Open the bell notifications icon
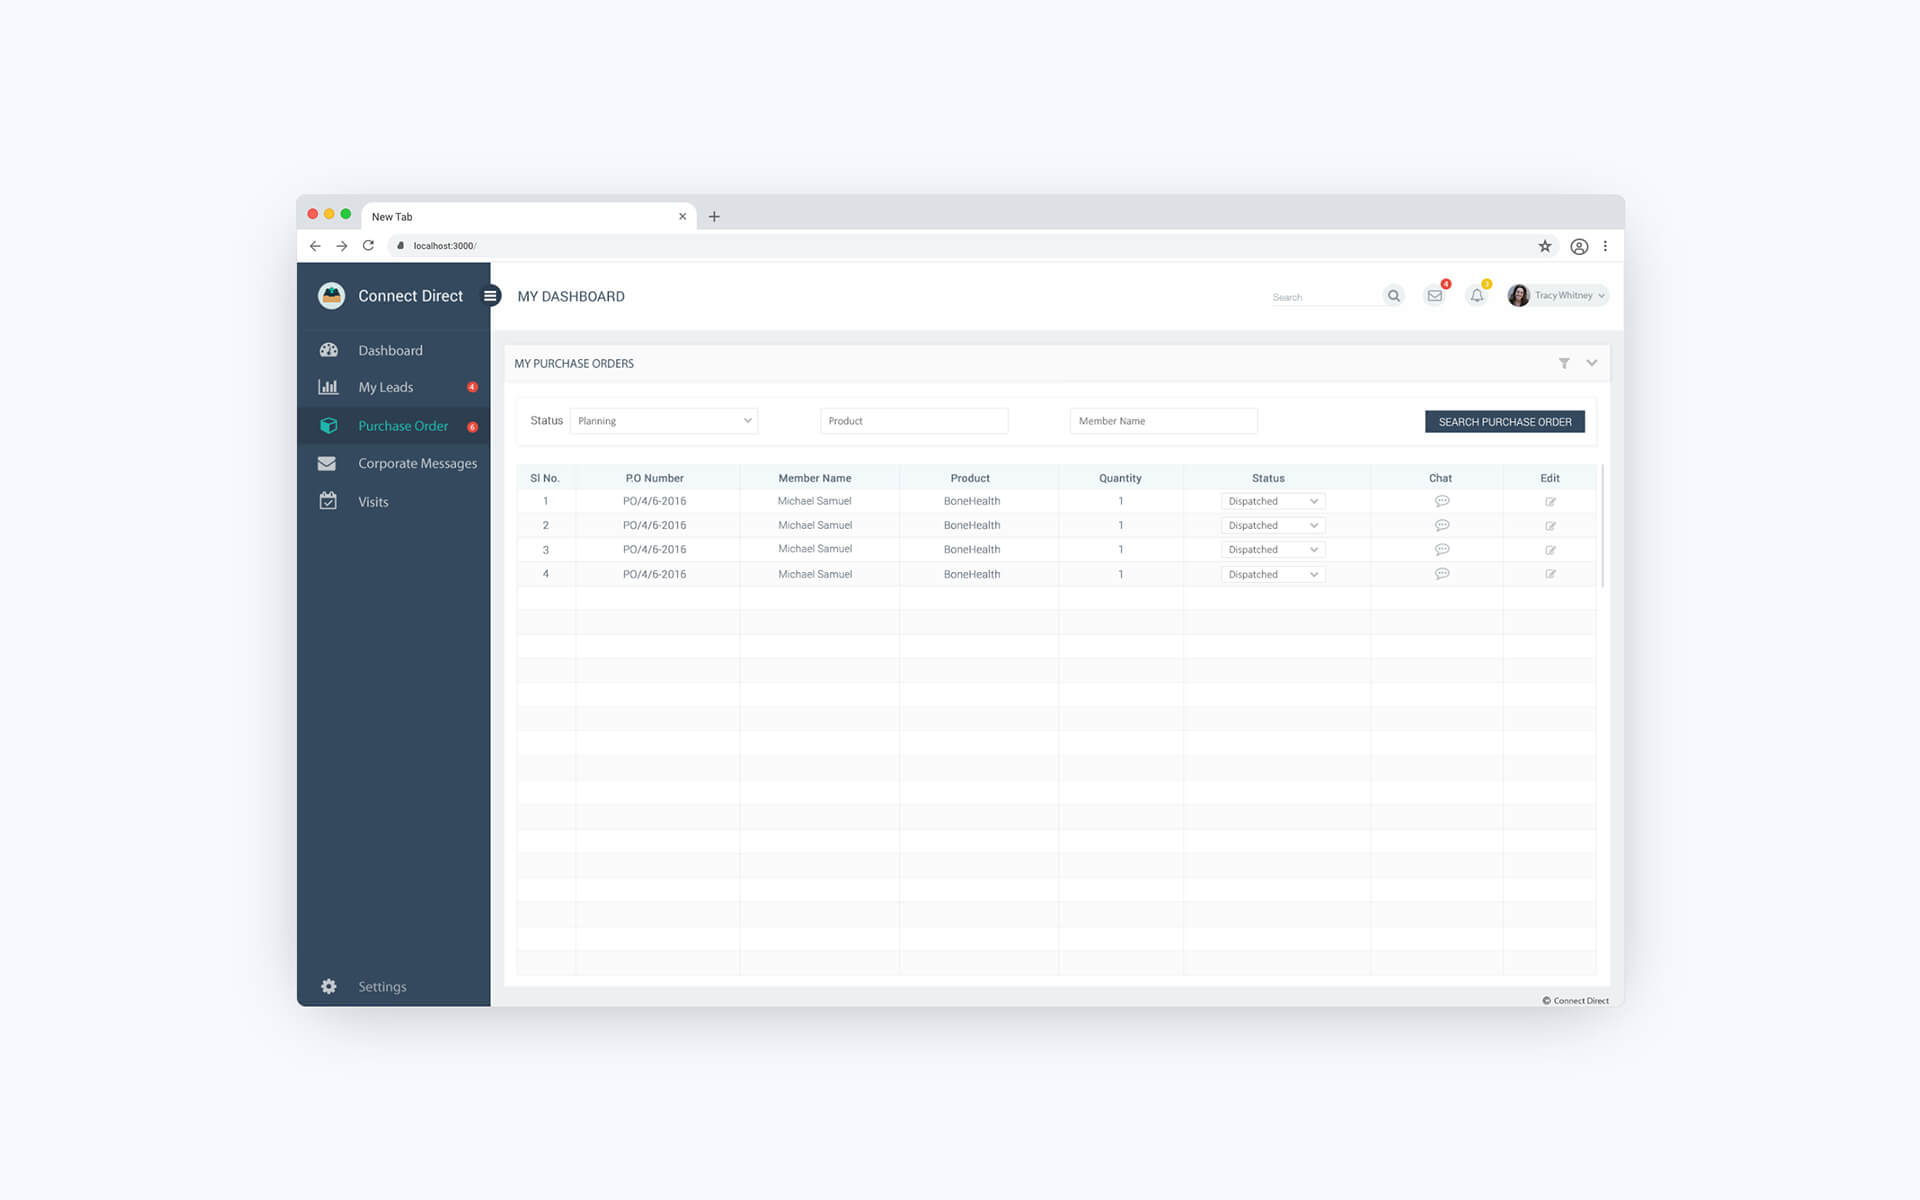 [x=1476, y=296]
